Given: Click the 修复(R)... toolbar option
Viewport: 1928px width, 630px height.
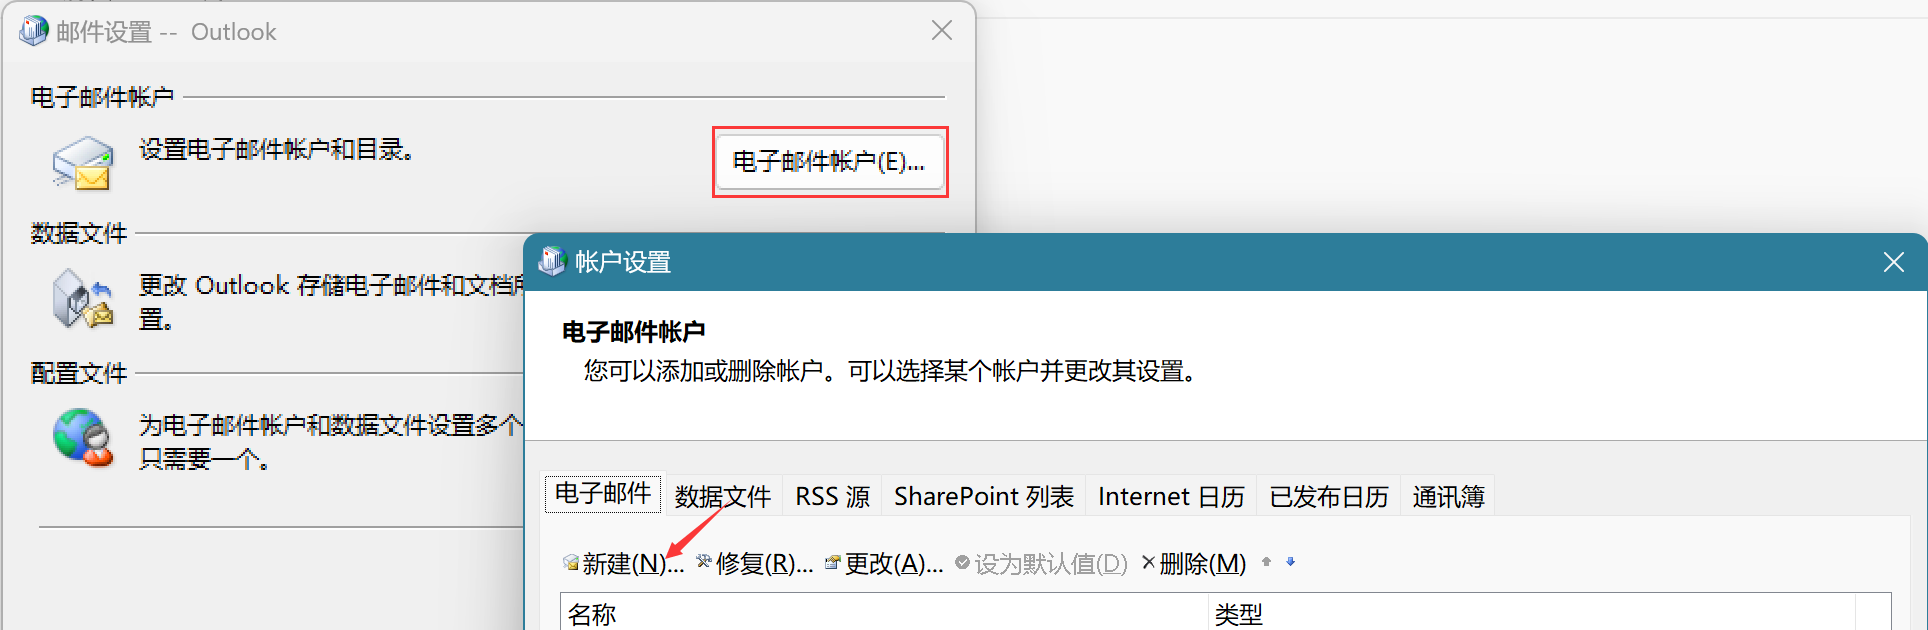Looking at the screenshot, I should click(x=755, y=564).
